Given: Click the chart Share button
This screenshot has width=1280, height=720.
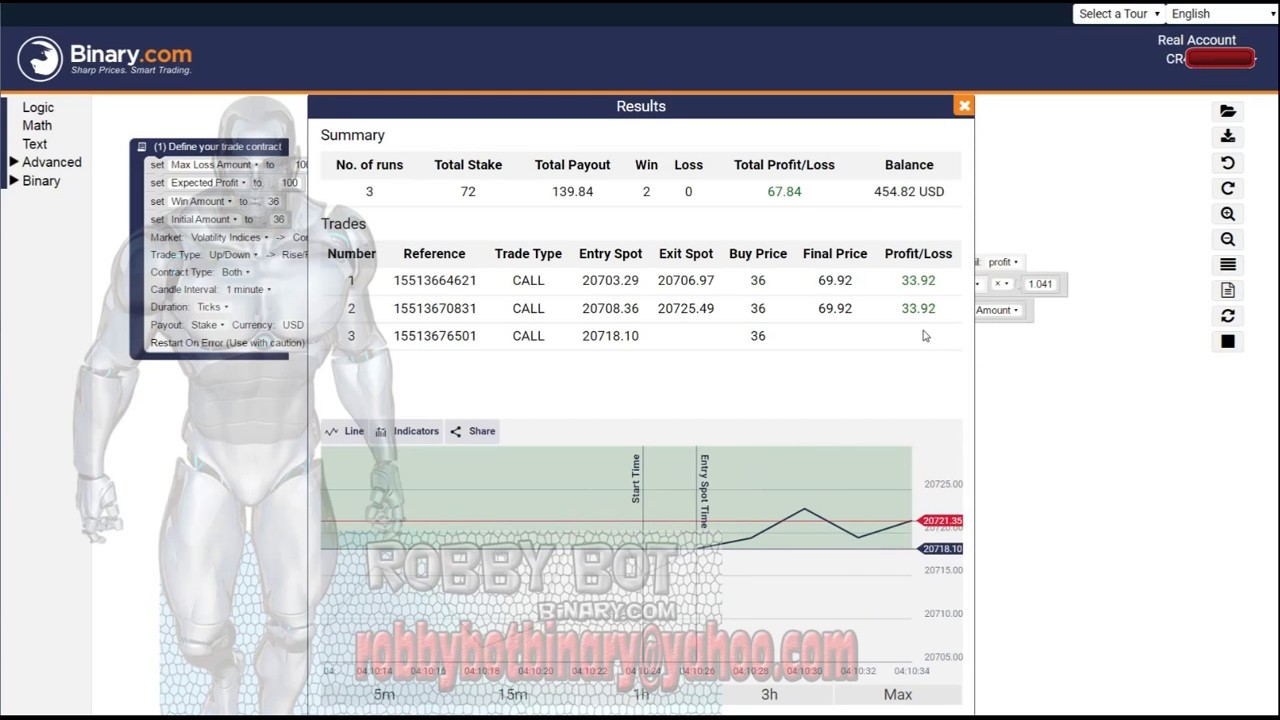Looking at the screenshot, I should [x=473, y=431].
